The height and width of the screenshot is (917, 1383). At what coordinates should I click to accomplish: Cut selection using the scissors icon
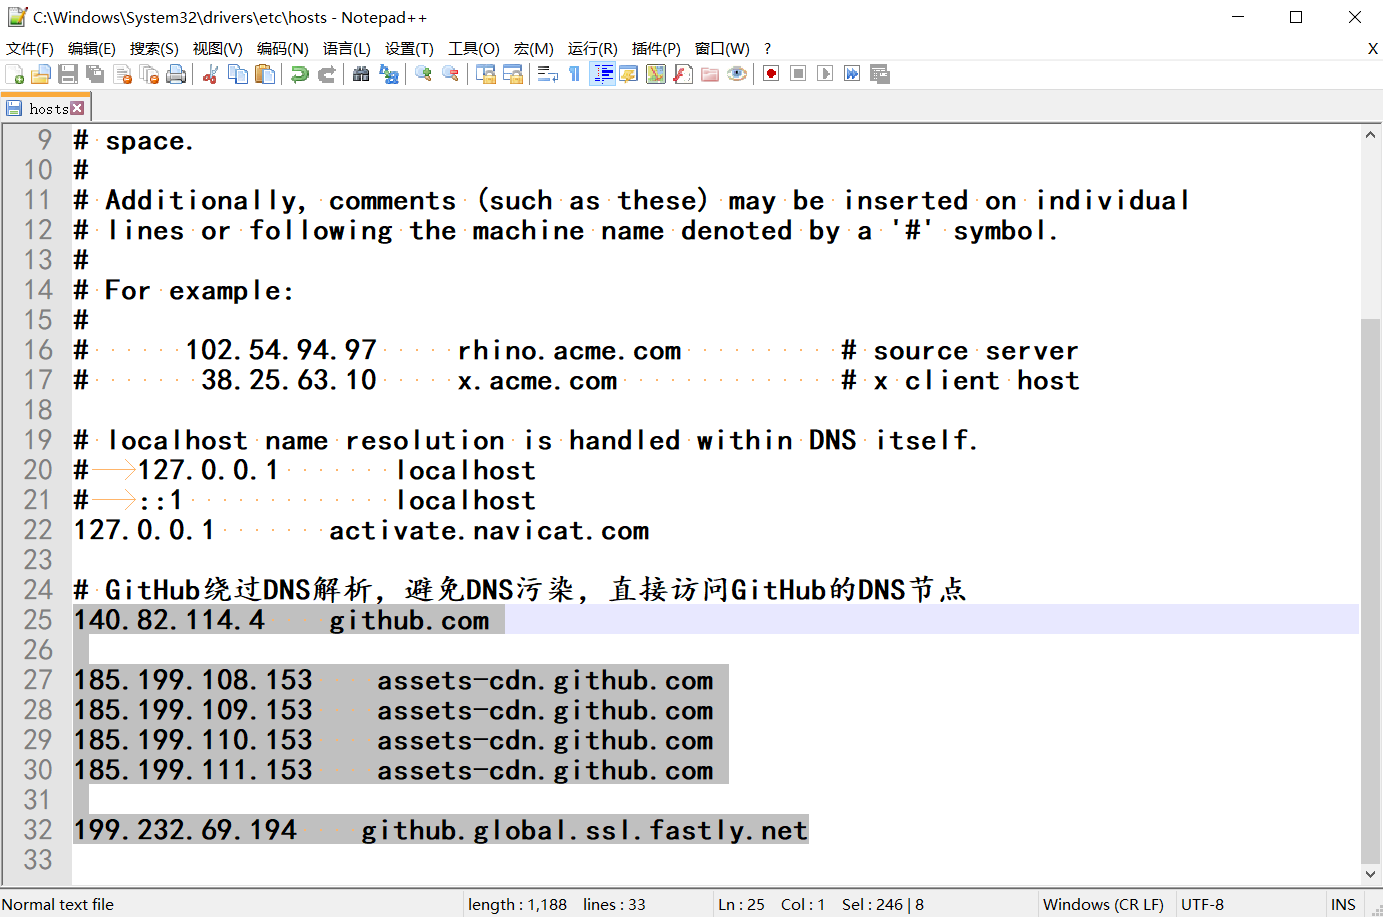pos(210,74)
